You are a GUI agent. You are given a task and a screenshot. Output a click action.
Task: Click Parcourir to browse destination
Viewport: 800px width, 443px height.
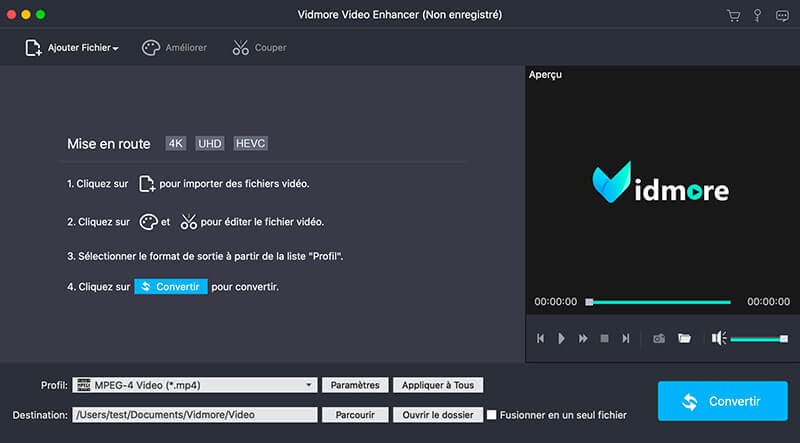tap(355, 415)
